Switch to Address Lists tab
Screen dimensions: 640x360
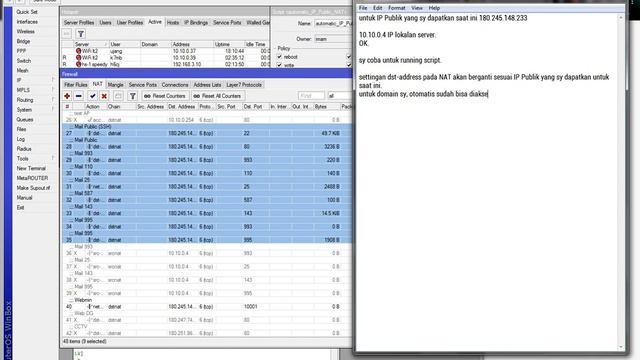tap(207, 85)
